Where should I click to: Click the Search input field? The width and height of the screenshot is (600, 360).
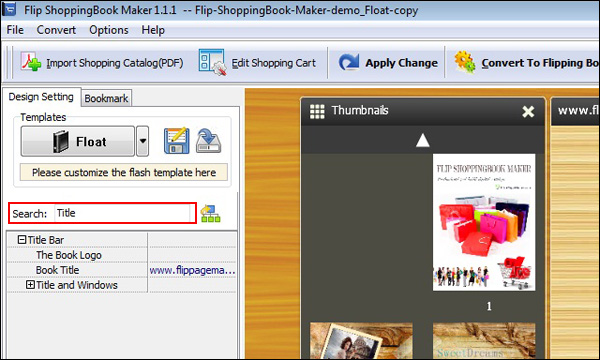(x=123, y=213)
